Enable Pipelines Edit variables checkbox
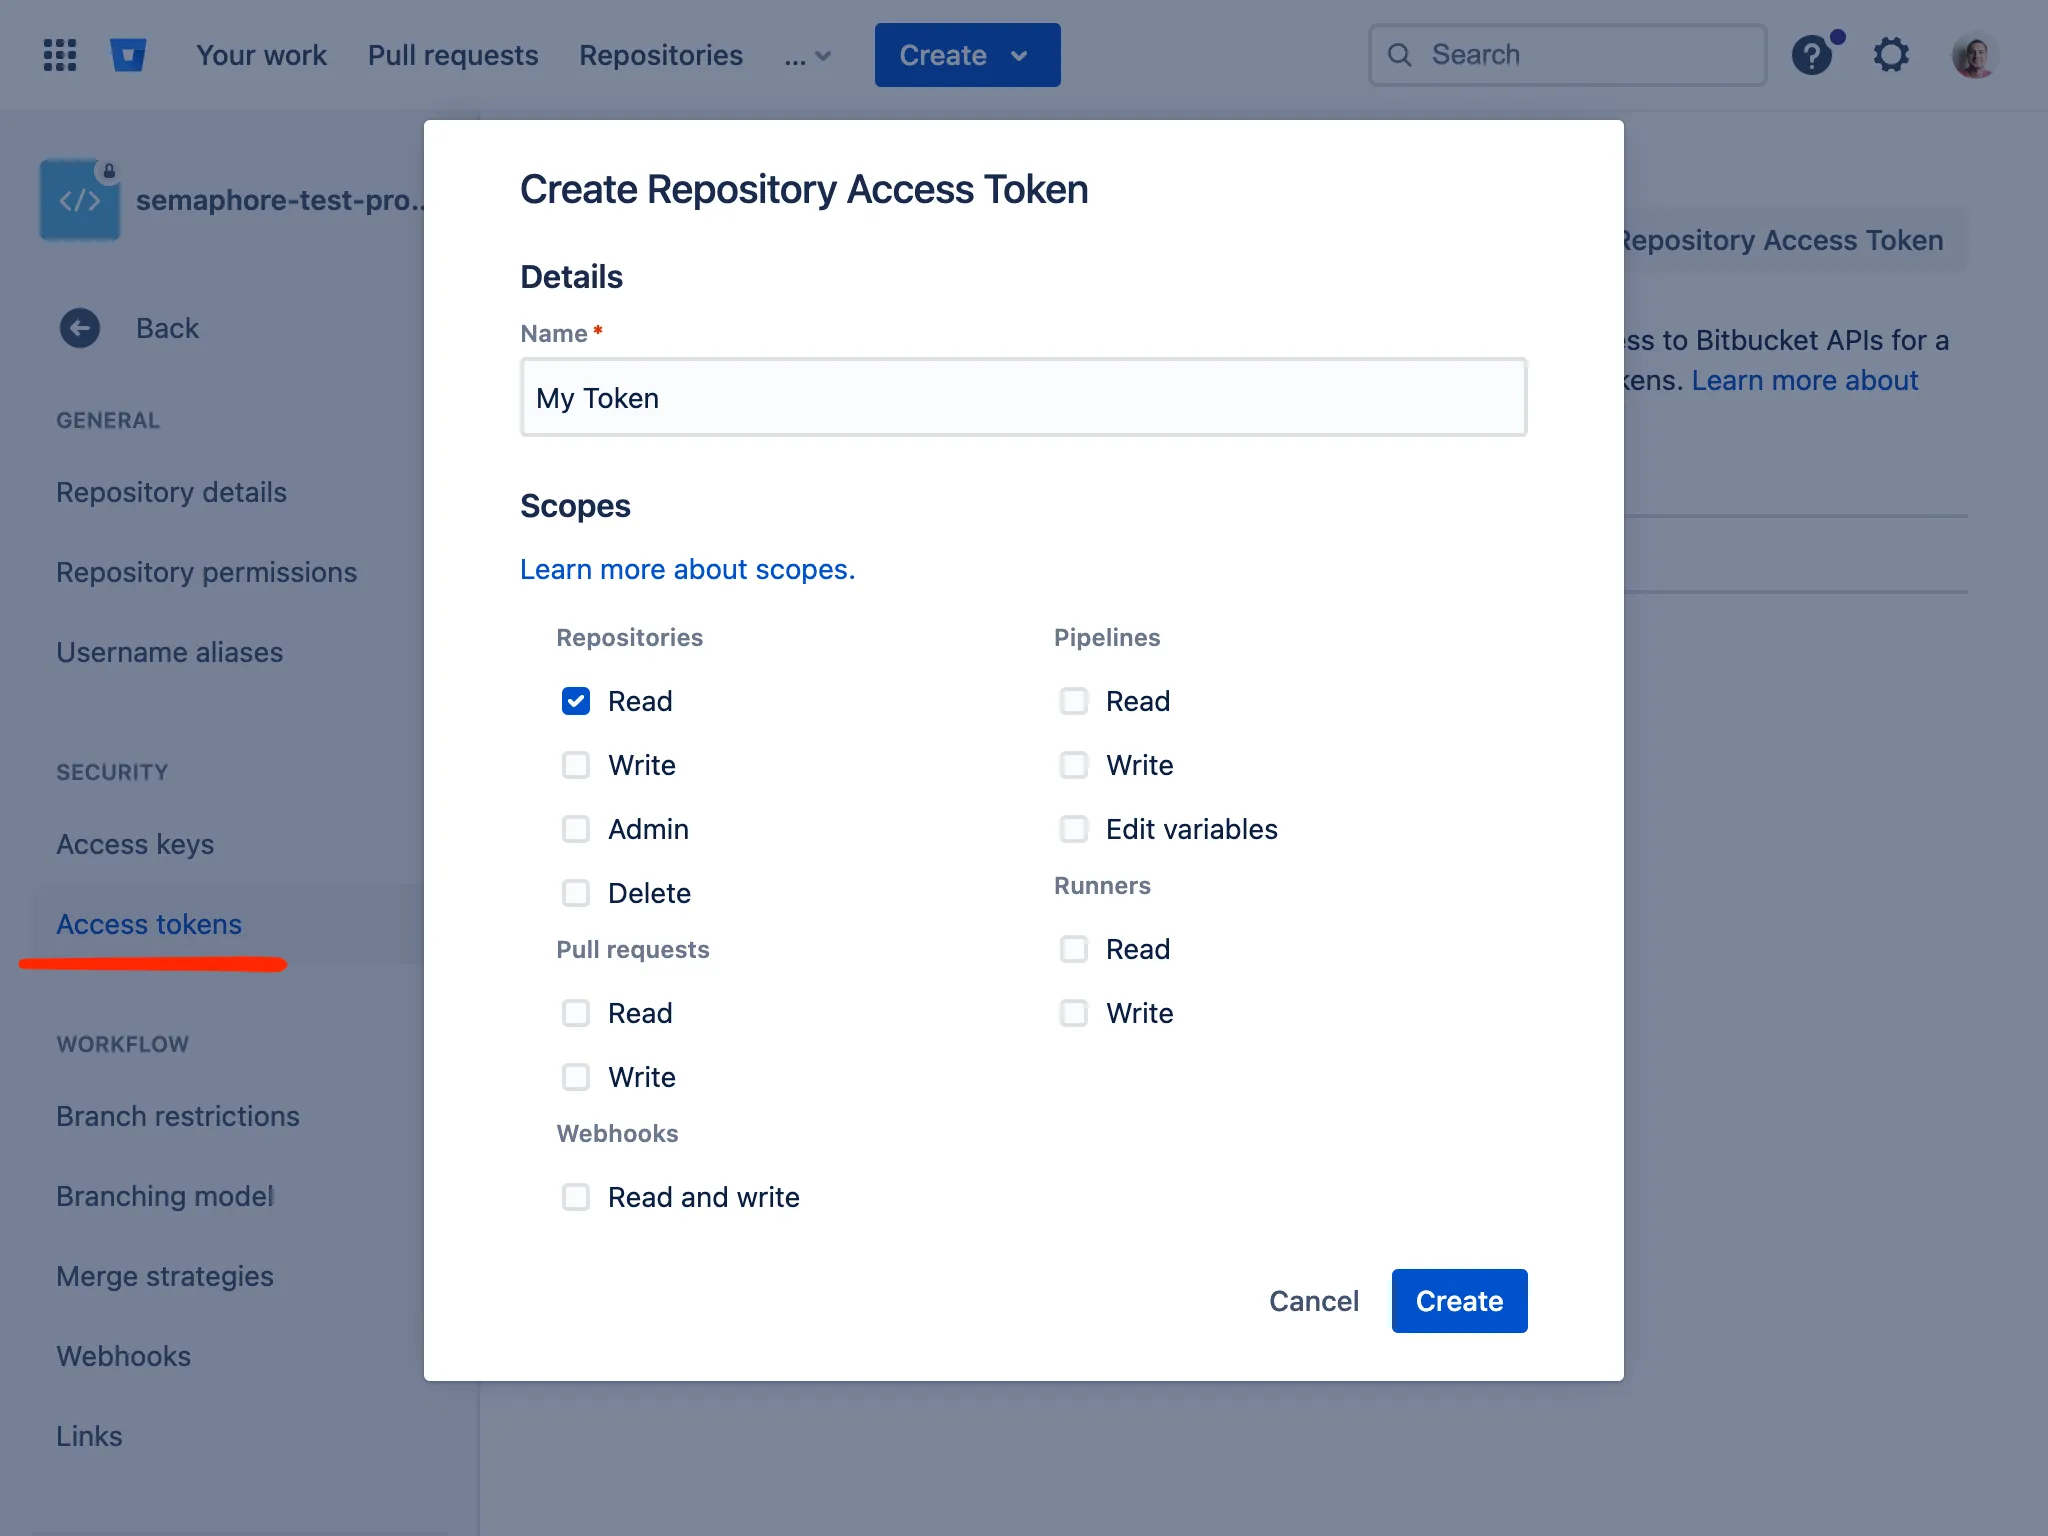The image size is (2048, 1536). pos(1074,829)
